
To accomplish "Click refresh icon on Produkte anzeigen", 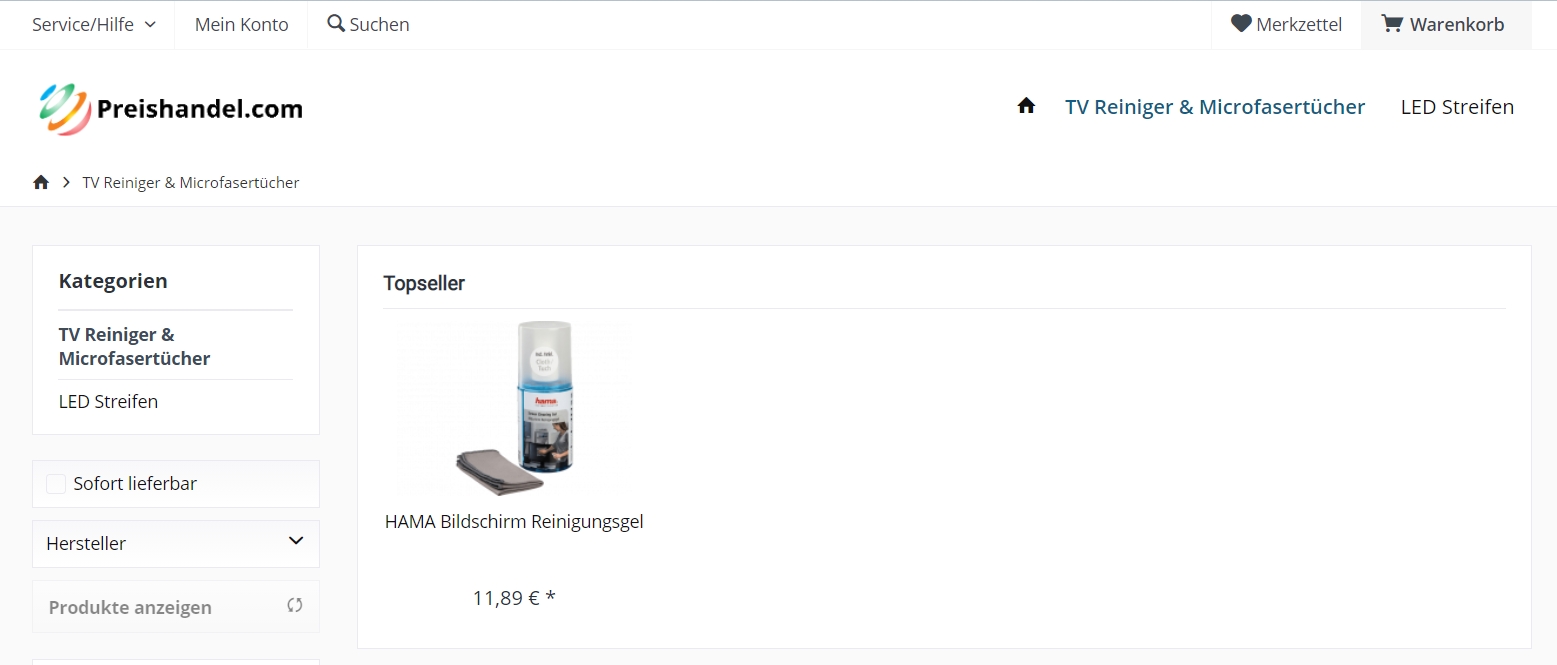I will 294,605.
